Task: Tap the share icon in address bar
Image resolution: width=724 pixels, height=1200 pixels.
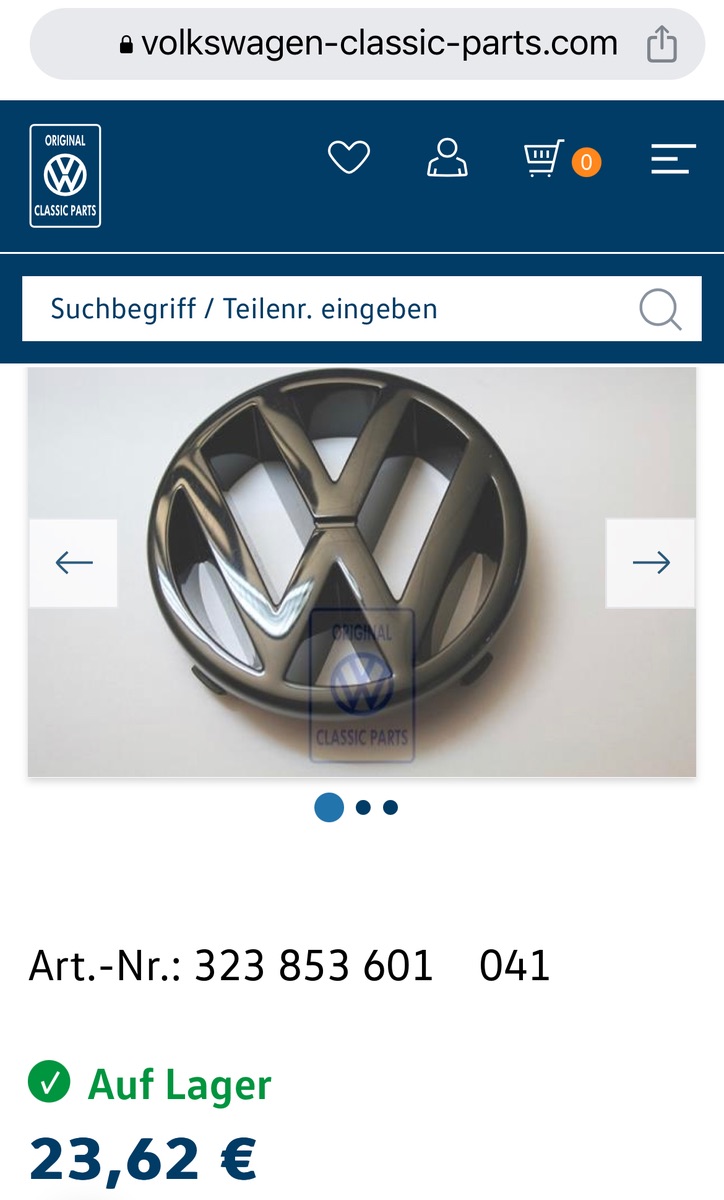Action: [x=662, y=44]
